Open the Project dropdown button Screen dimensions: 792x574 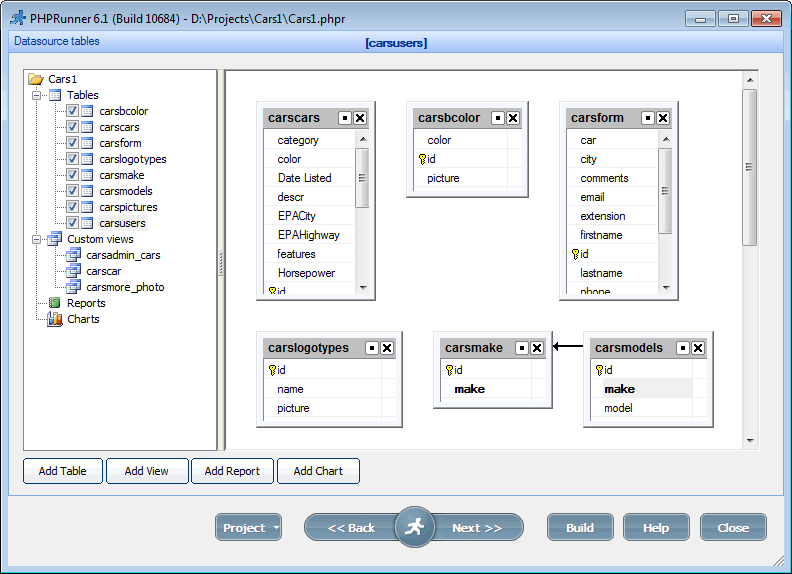click(x=248, y=528)
